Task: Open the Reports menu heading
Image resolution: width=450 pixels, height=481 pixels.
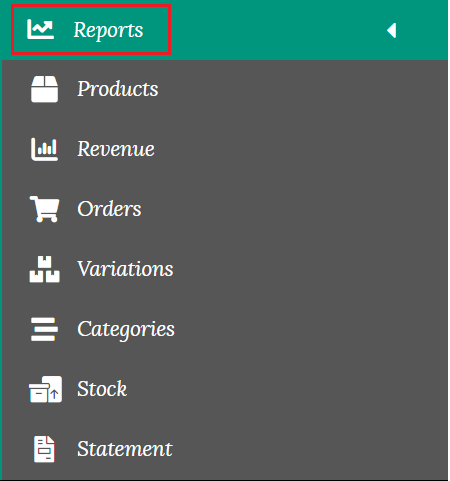Action: (x=108, y=30)
